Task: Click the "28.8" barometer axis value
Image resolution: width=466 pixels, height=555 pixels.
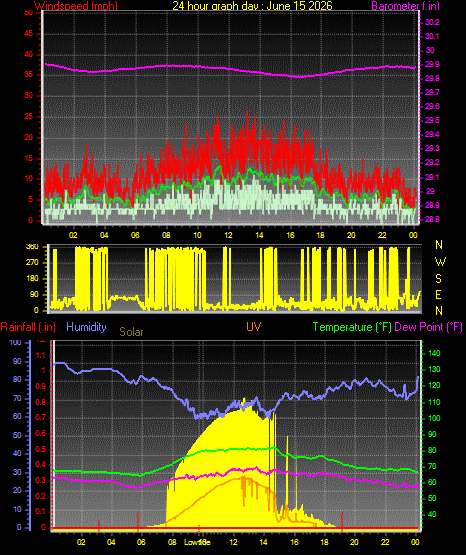Action: point(432,219)
